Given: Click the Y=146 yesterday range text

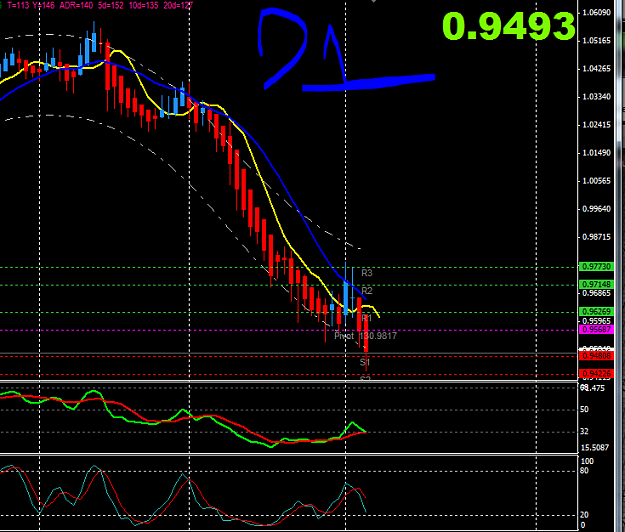Looking at the screenshot, I should point(43,5).
